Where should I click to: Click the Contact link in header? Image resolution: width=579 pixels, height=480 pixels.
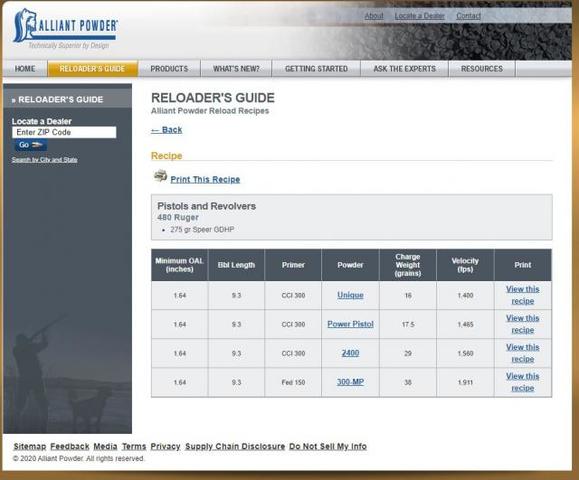point(469,16)
